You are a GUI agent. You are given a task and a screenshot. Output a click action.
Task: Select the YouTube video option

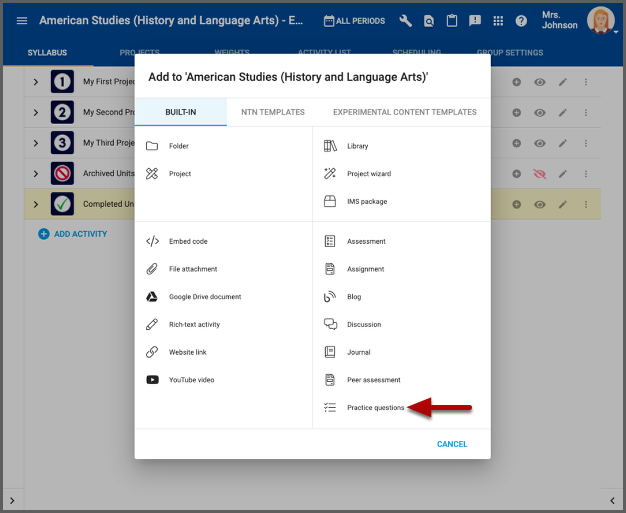(191, 380)
